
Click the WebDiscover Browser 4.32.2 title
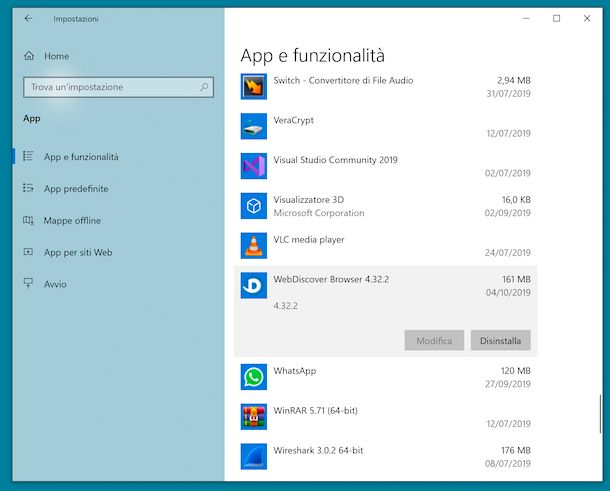[331, 279]
